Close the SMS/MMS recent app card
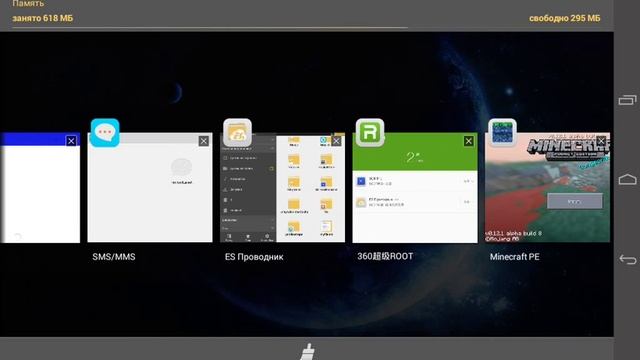 [204, 141]
